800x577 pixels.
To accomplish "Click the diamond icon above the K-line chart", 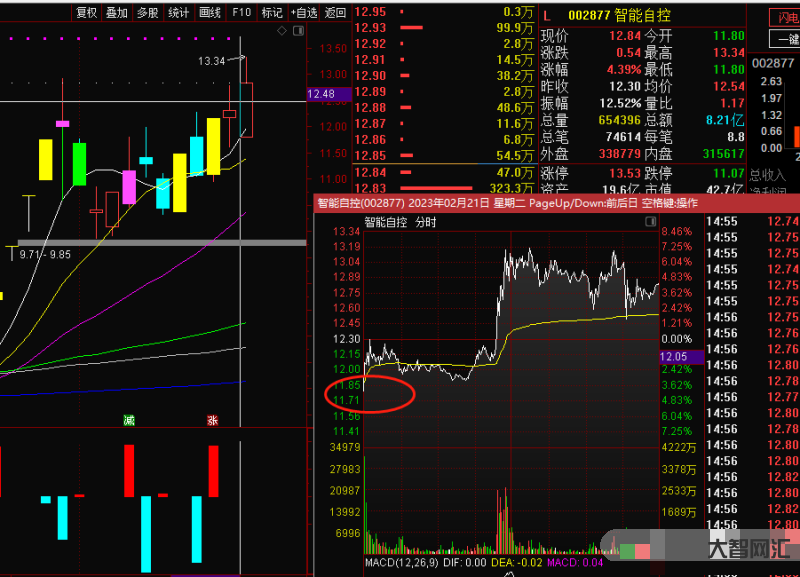I will click(x=282, y=31).
